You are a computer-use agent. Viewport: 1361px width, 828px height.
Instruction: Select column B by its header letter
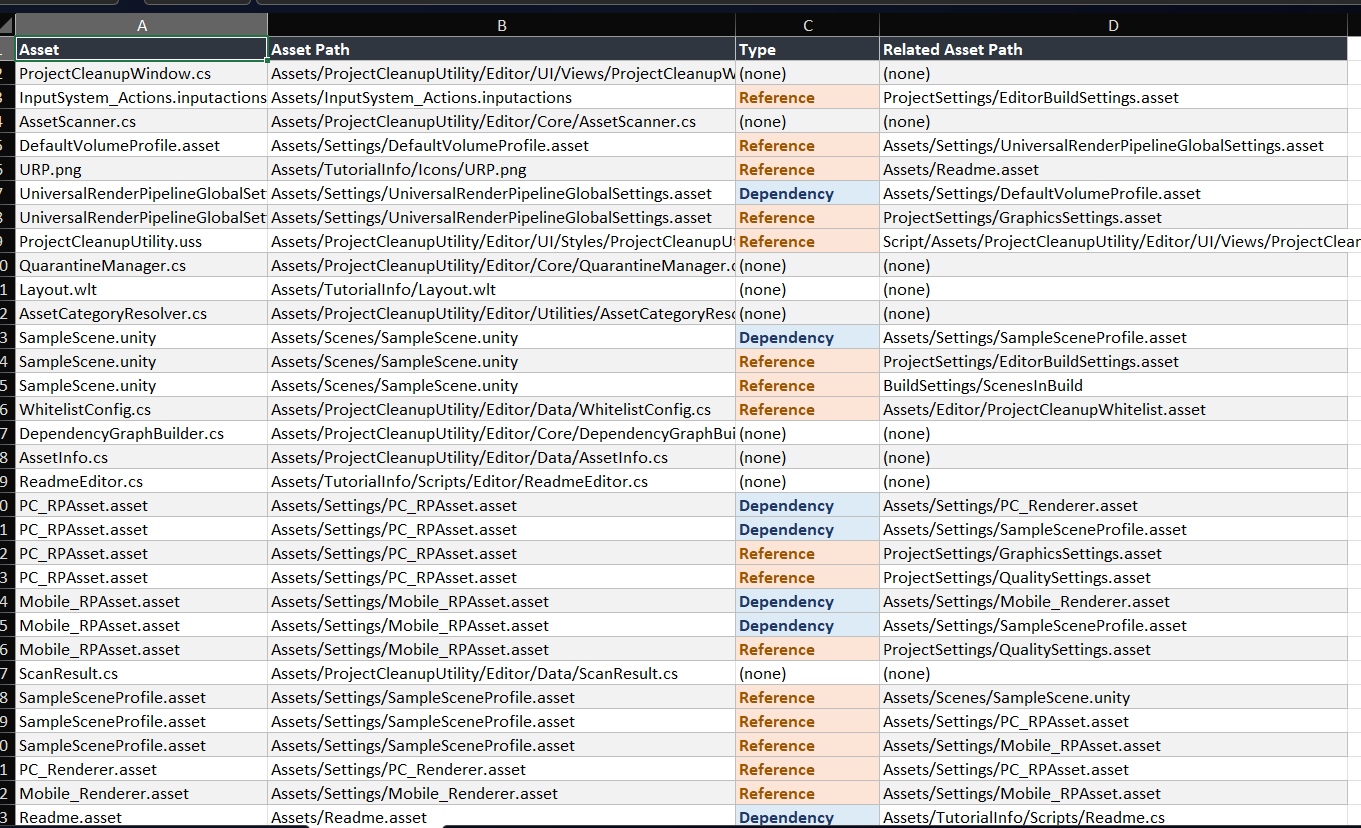(x=502, y=25)
